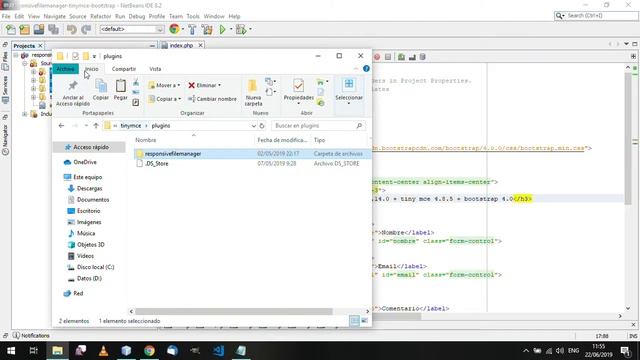Click the Propiedades checkmark icon in ribbon
This screenshot has width=640, height=360.
298,86
